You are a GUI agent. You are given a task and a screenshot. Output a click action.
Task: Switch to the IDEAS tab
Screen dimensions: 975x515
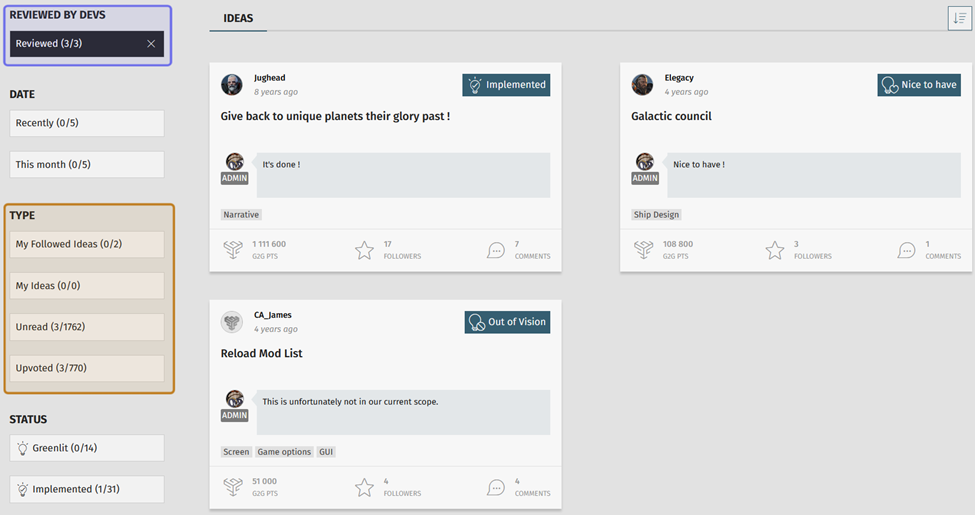[x=238, y=18]
